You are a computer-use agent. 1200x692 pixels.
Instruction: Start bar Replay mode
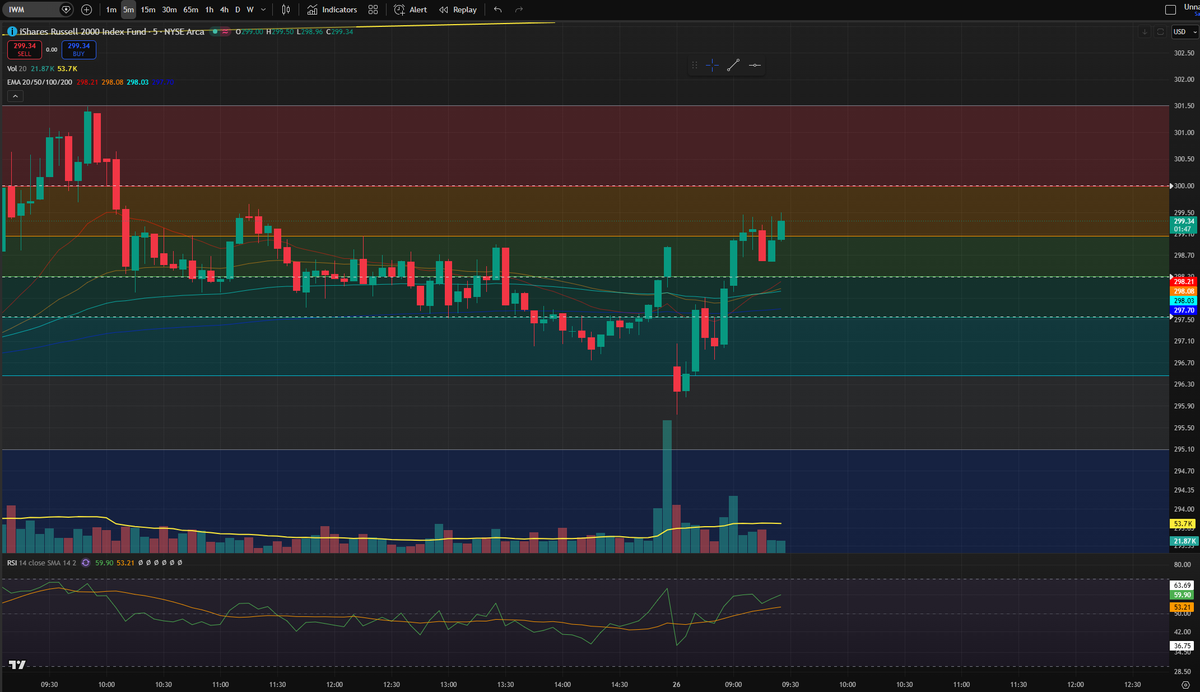tap(458, 9)
